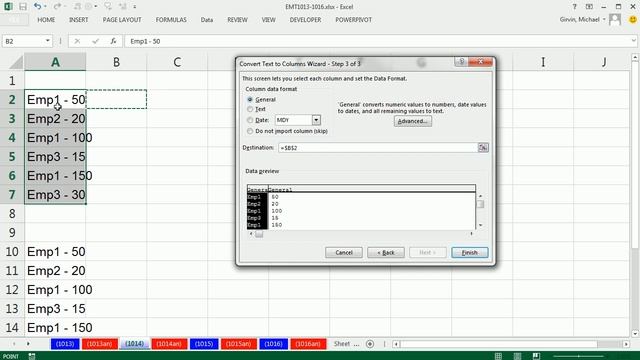Click the (1015) sheet tab
The width and height of the screenshot is (640, 360).
click(x=204, y=344)
